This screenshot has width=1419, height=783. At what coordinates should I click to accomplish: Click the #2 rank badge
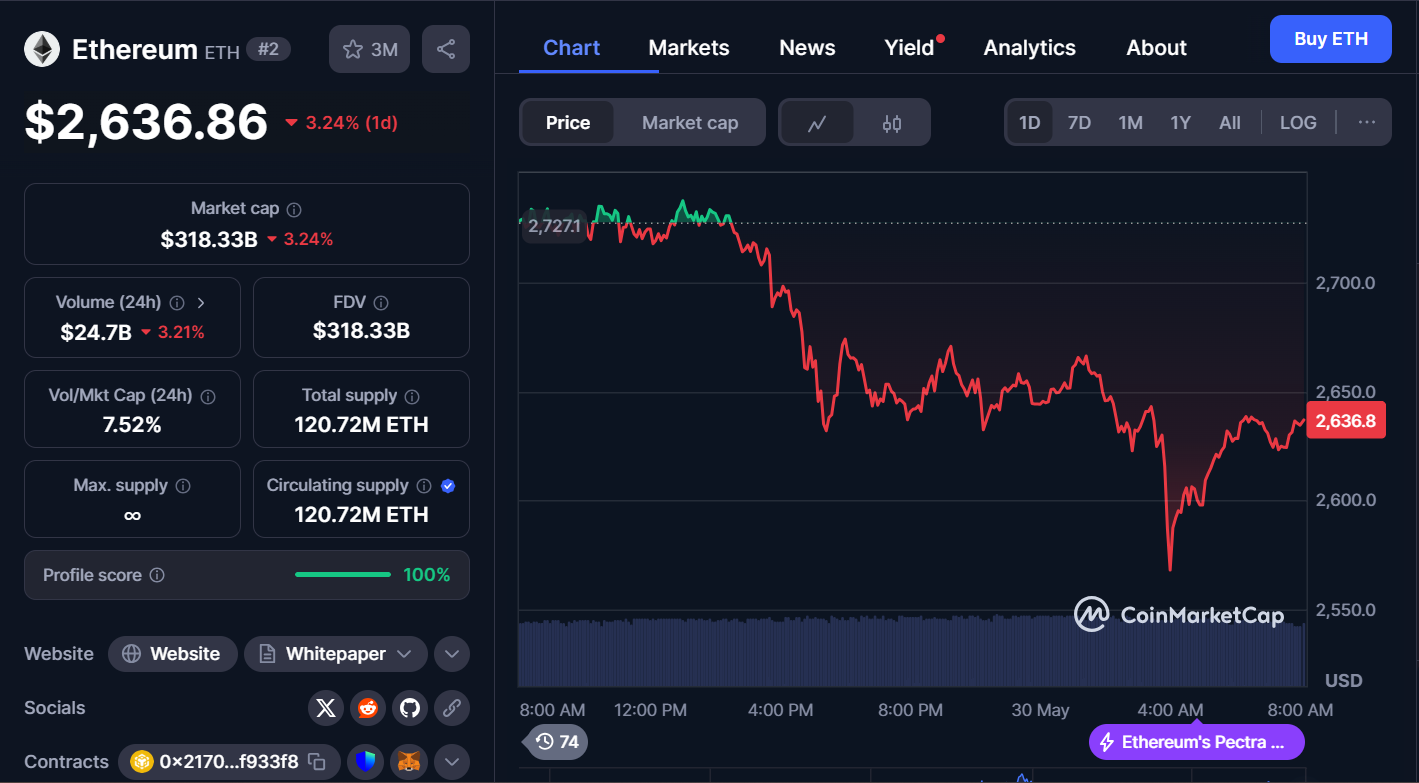[268, 49]
